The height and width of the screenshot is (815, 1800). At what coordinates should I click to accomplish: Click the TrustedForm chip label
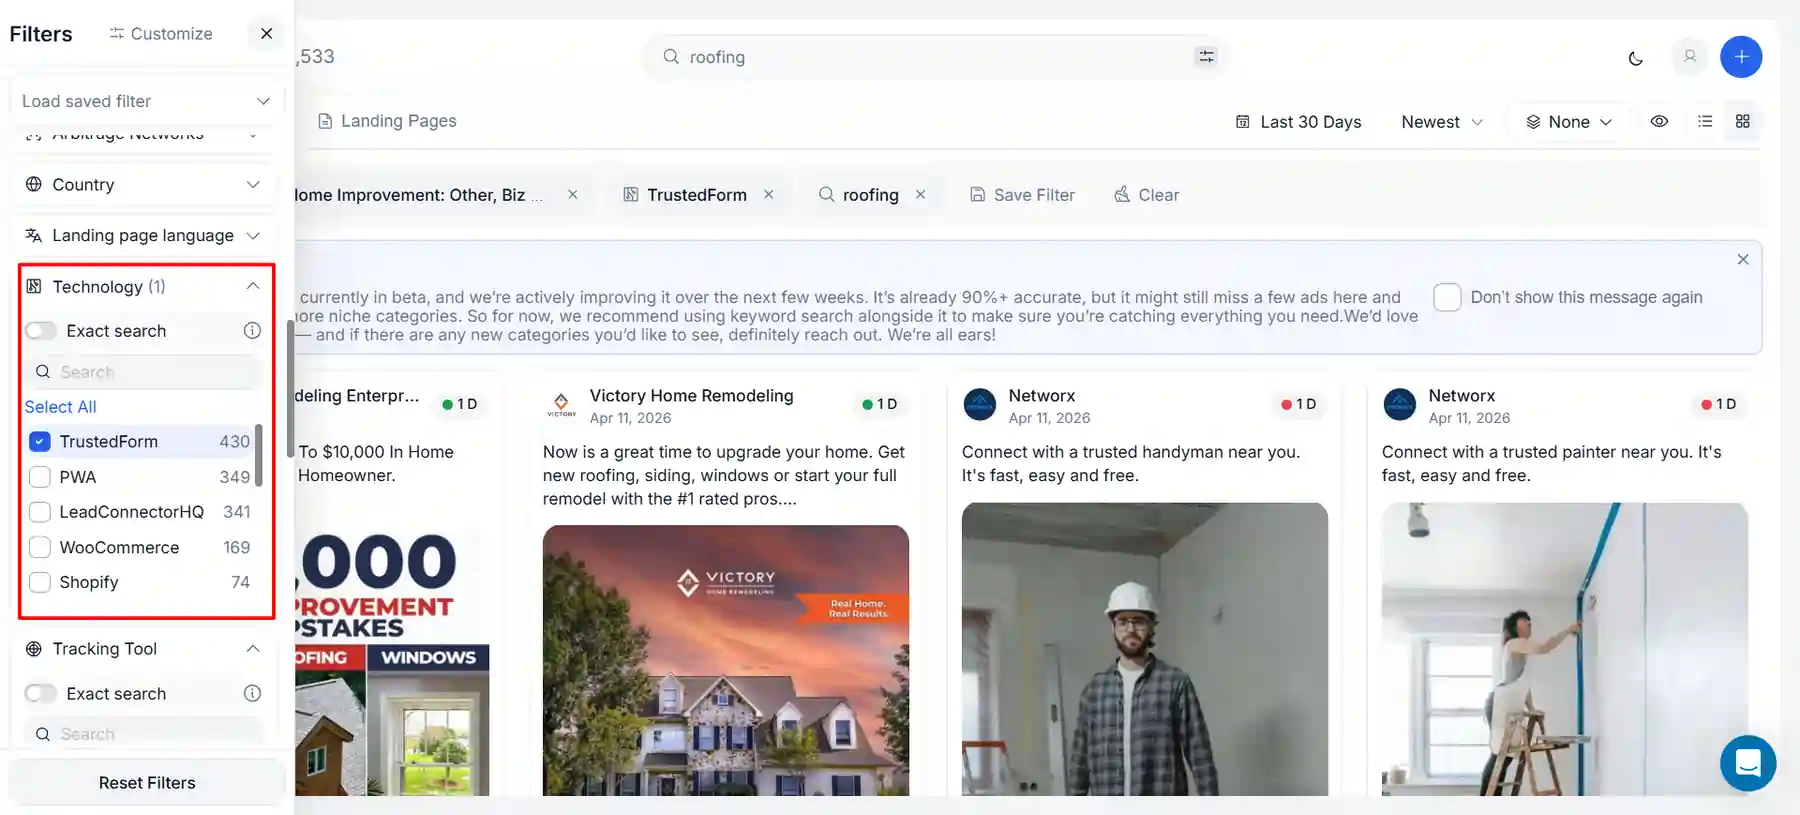click(697, 195)
